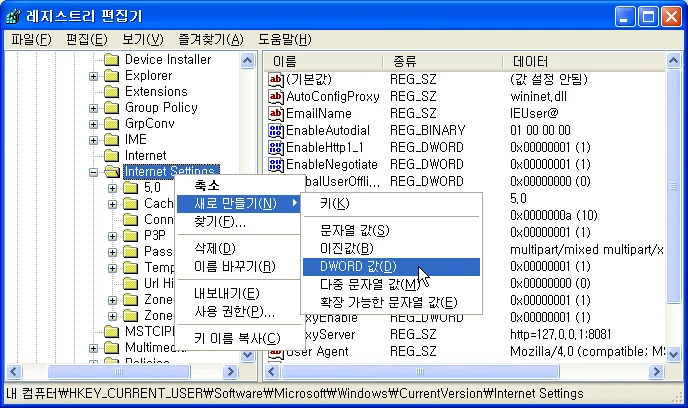This screenshot has width=688, height=408.
Task: Click the string icon of (기본값) value
Action: click(276, 79)
